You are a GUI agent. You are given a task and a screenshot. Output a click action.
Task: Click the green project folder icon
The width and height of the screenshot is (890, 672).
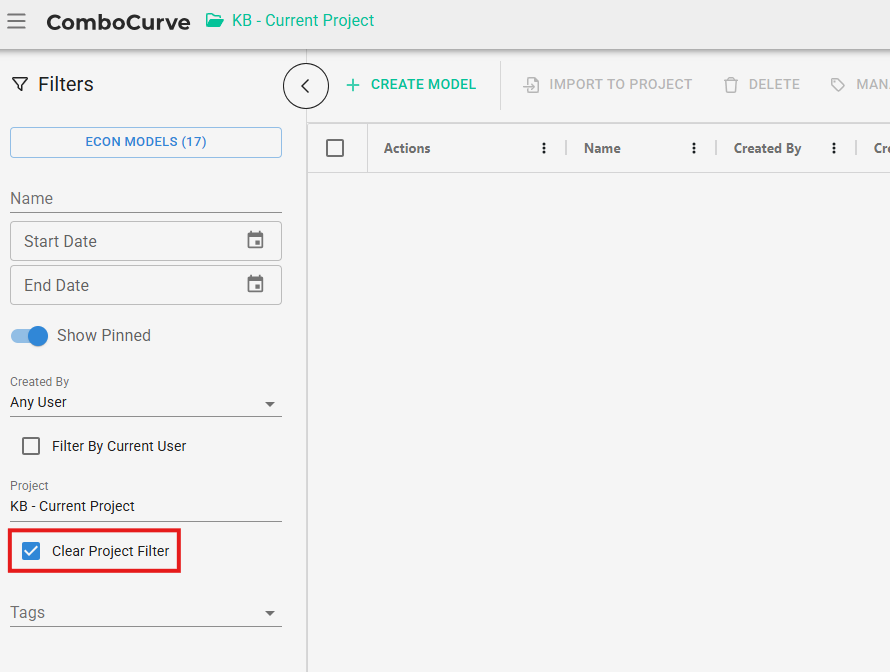215,21
